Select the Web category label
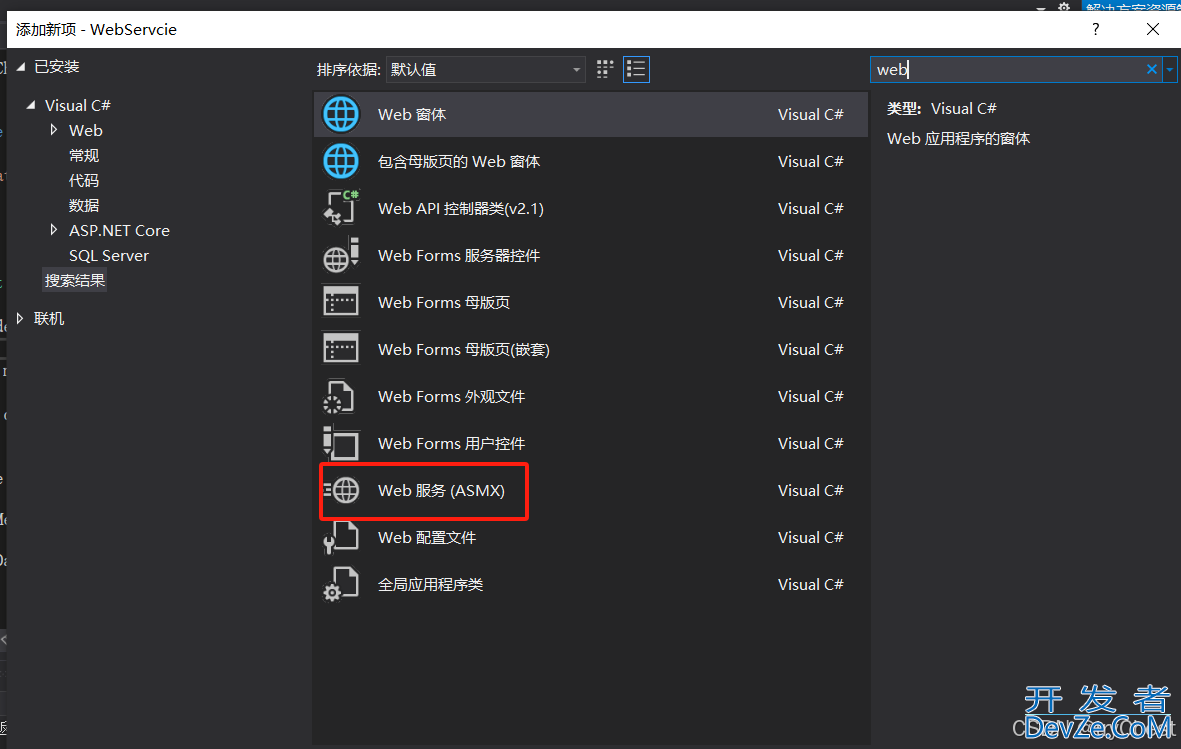Viewport: 1181px width, 749px height. [86, 130]
